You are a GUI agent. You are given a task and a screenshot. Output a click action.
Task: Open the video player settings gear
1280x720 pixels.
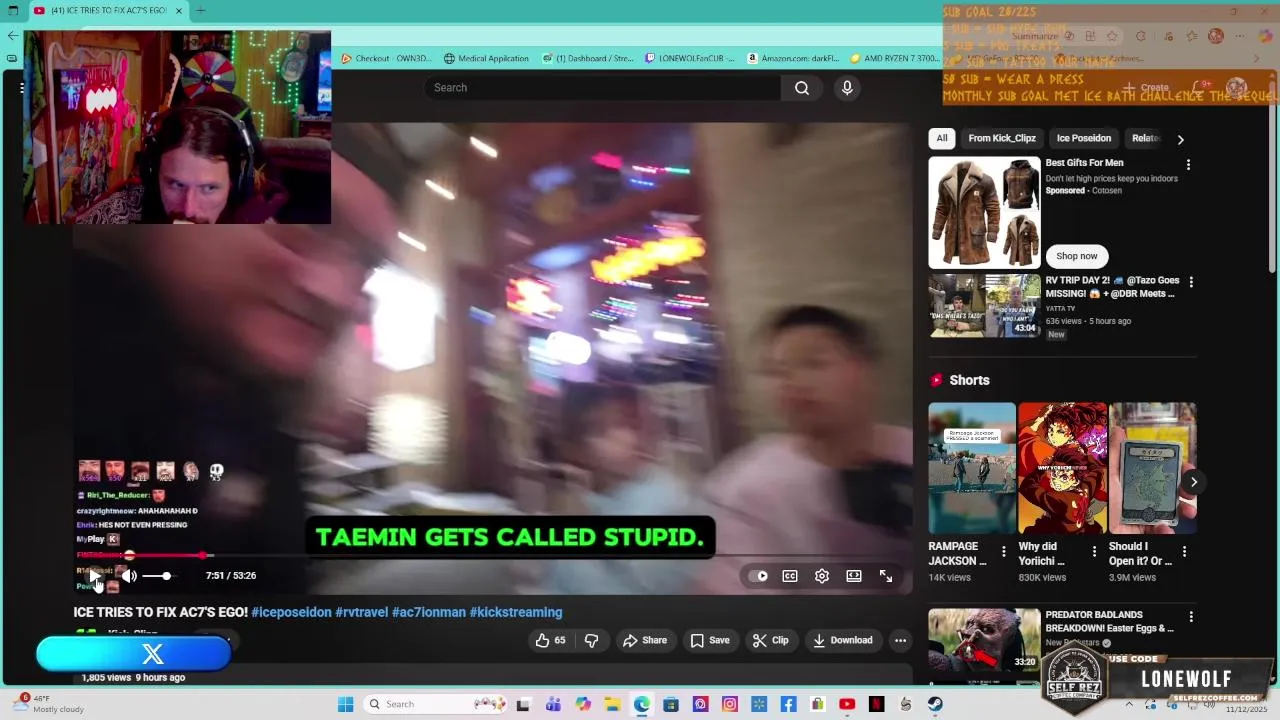[822, 576]
